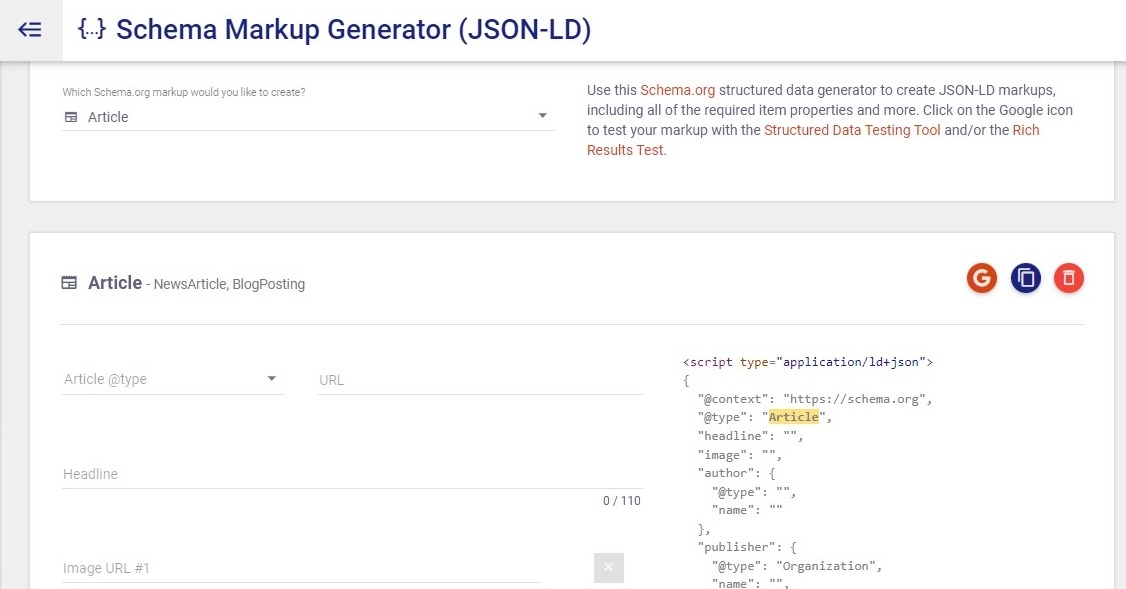
Task: Click the 0/110 character counter
Action: point(621,500)
